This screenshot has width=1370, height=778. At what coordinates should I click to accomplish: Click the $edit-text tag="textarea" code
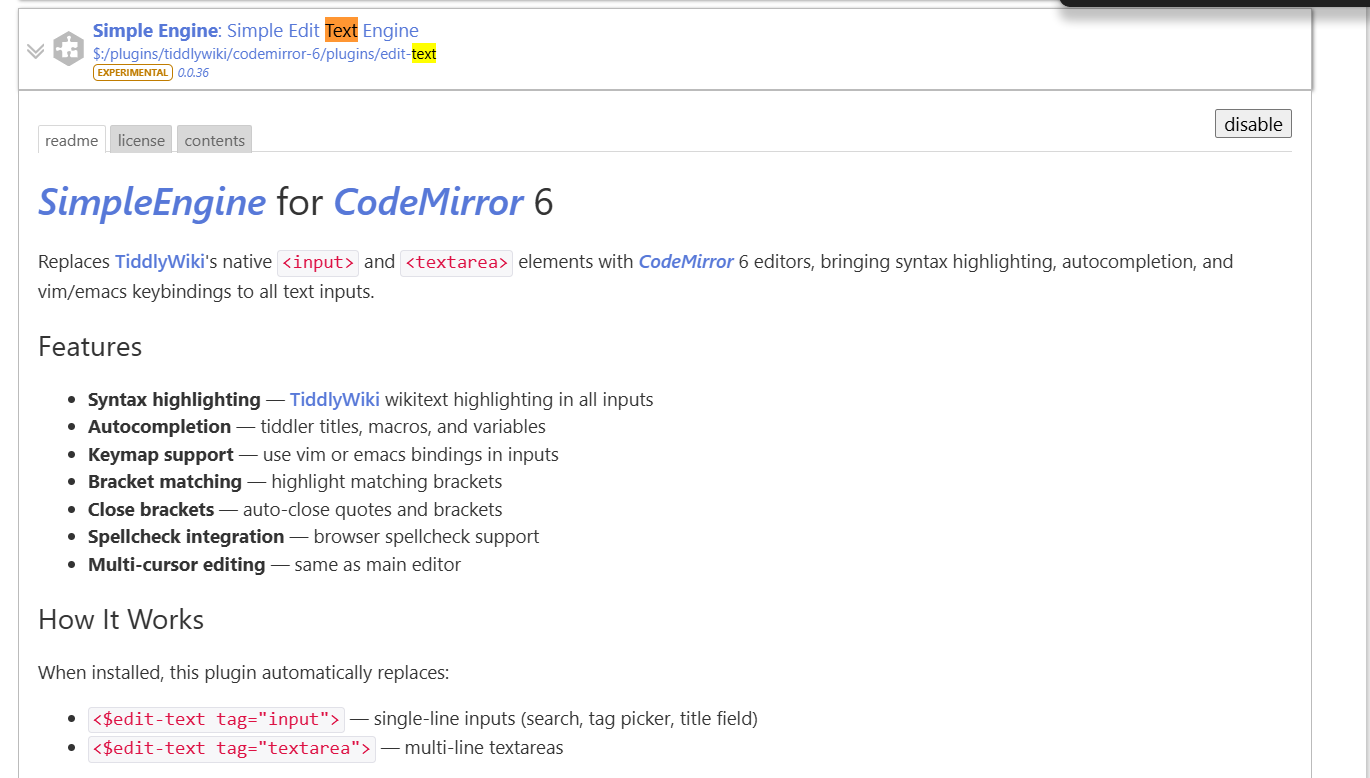pyautogui.click(x=232, y=748)
